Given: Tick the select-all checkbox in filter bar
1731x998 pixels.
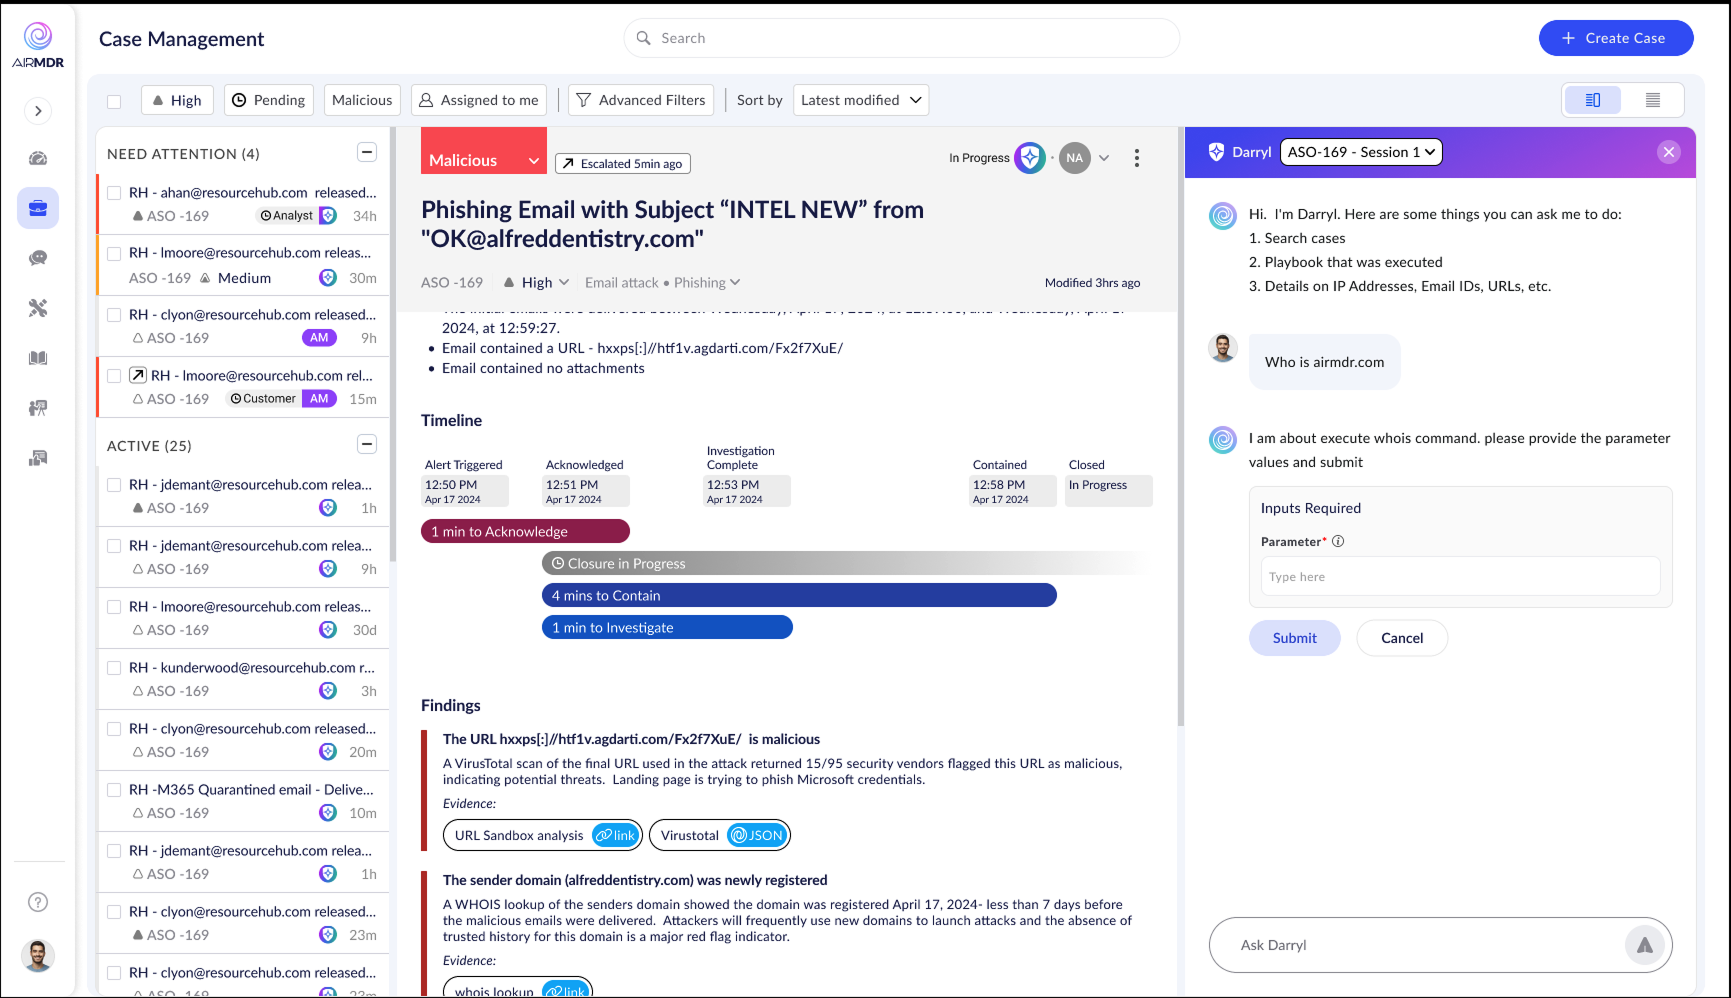Looking at the screenshot, I should click(114, 101).
